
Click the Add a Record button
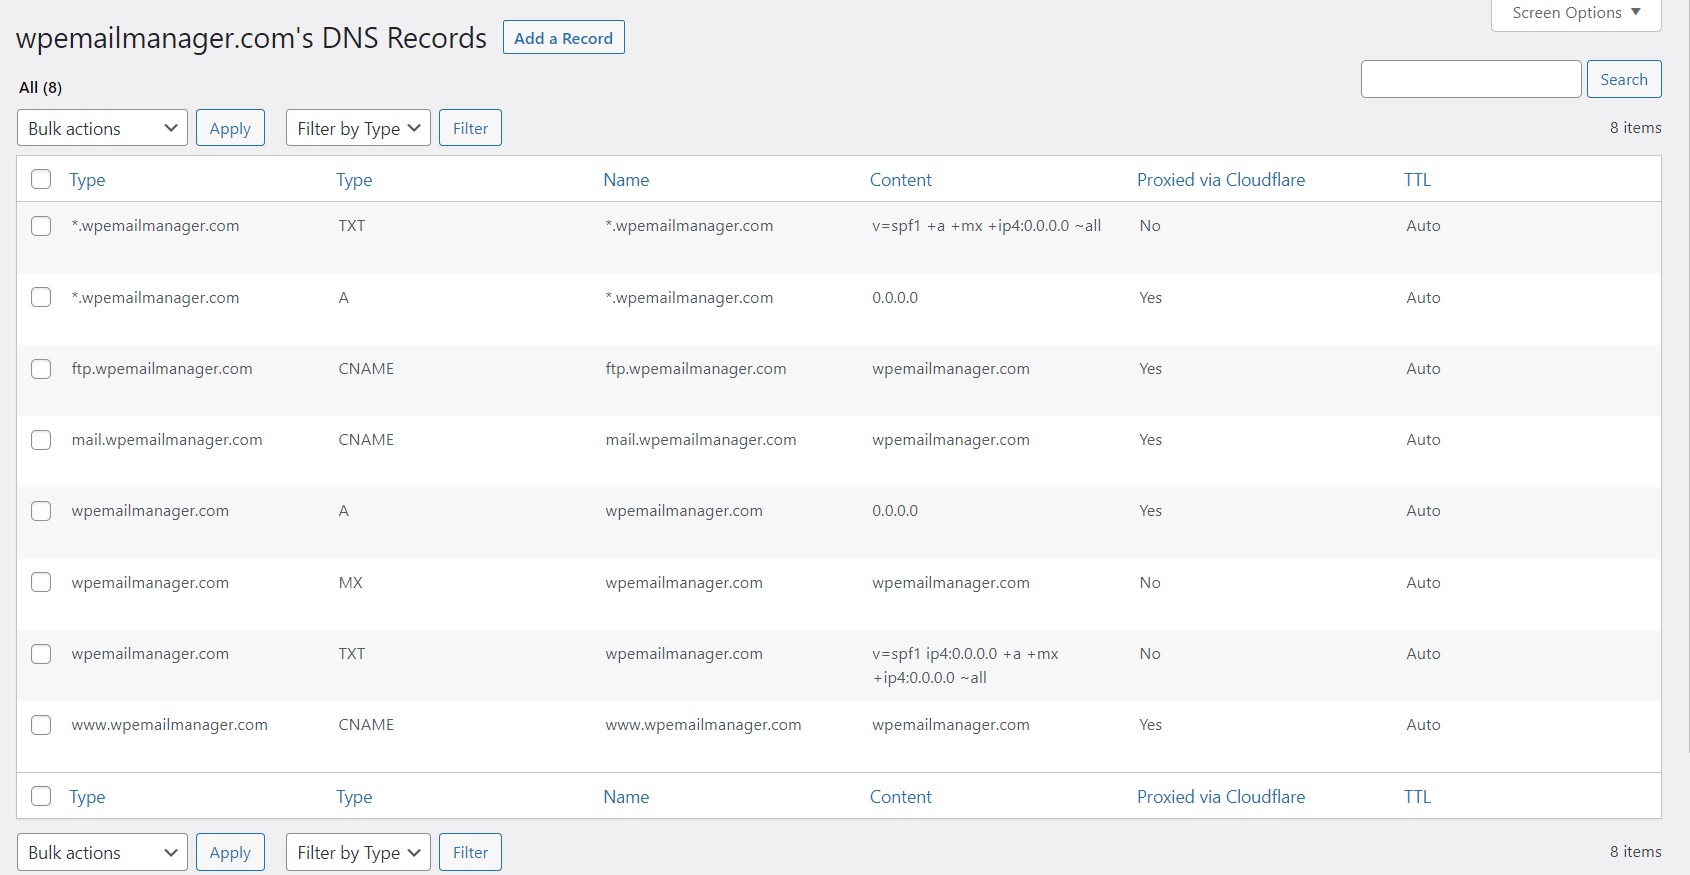point(563,38)
